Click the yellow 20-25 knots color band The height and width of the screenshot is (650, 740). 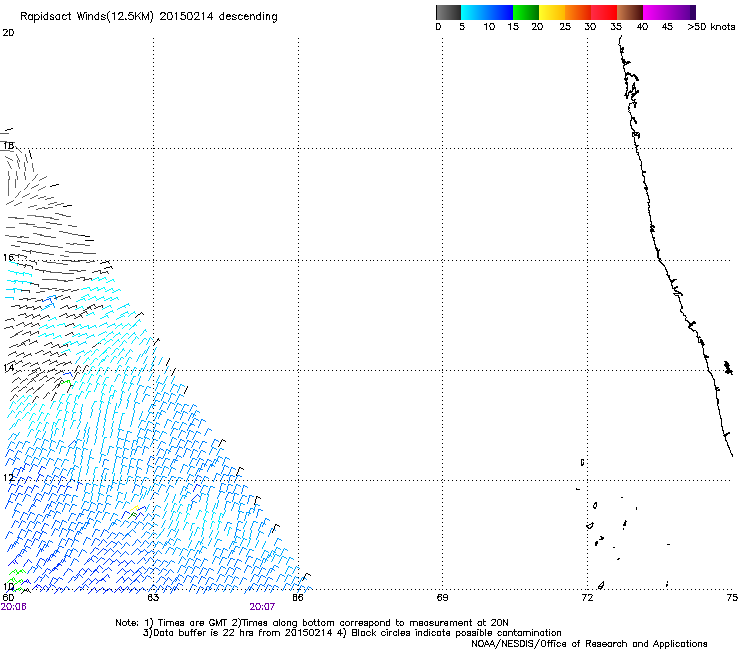tap(552, 12)
